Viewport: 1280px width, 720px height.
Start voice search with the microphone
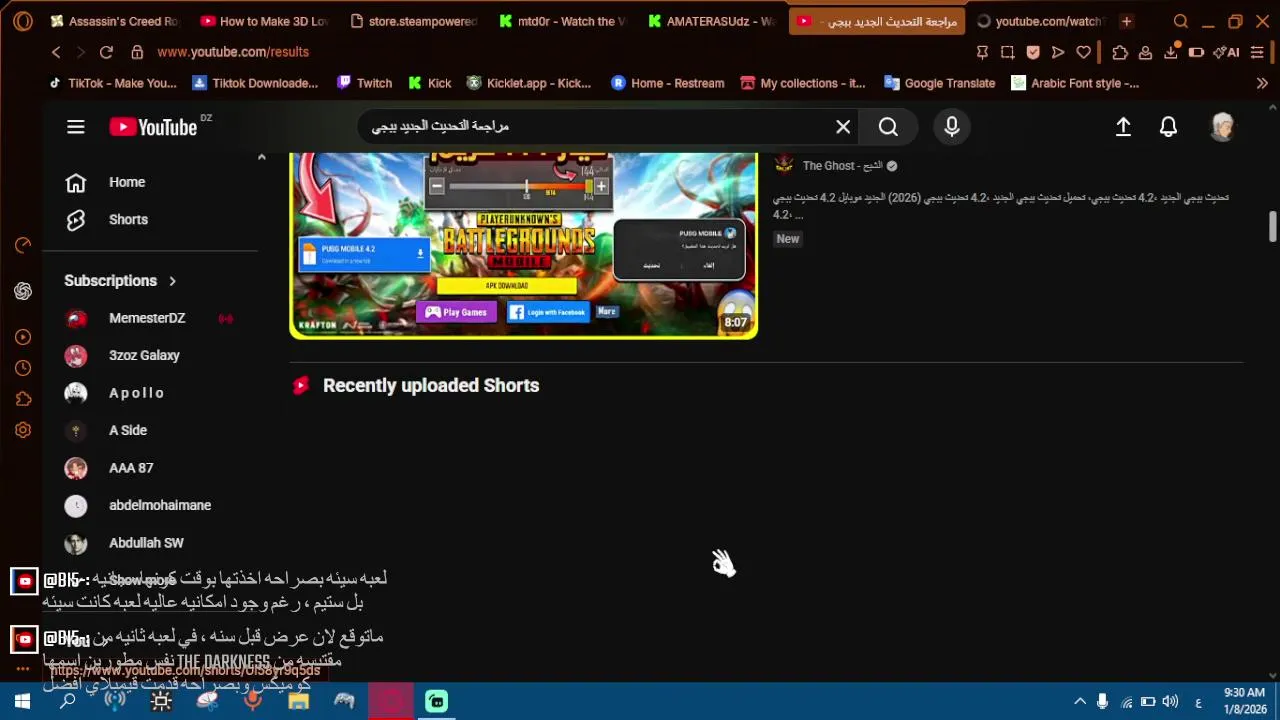[x=952, y=127]
